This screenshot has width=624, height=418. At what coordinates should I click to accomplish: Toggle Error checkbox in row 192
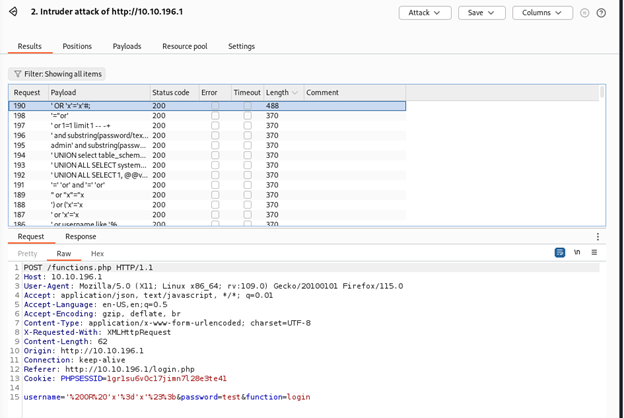click(215, 175)
